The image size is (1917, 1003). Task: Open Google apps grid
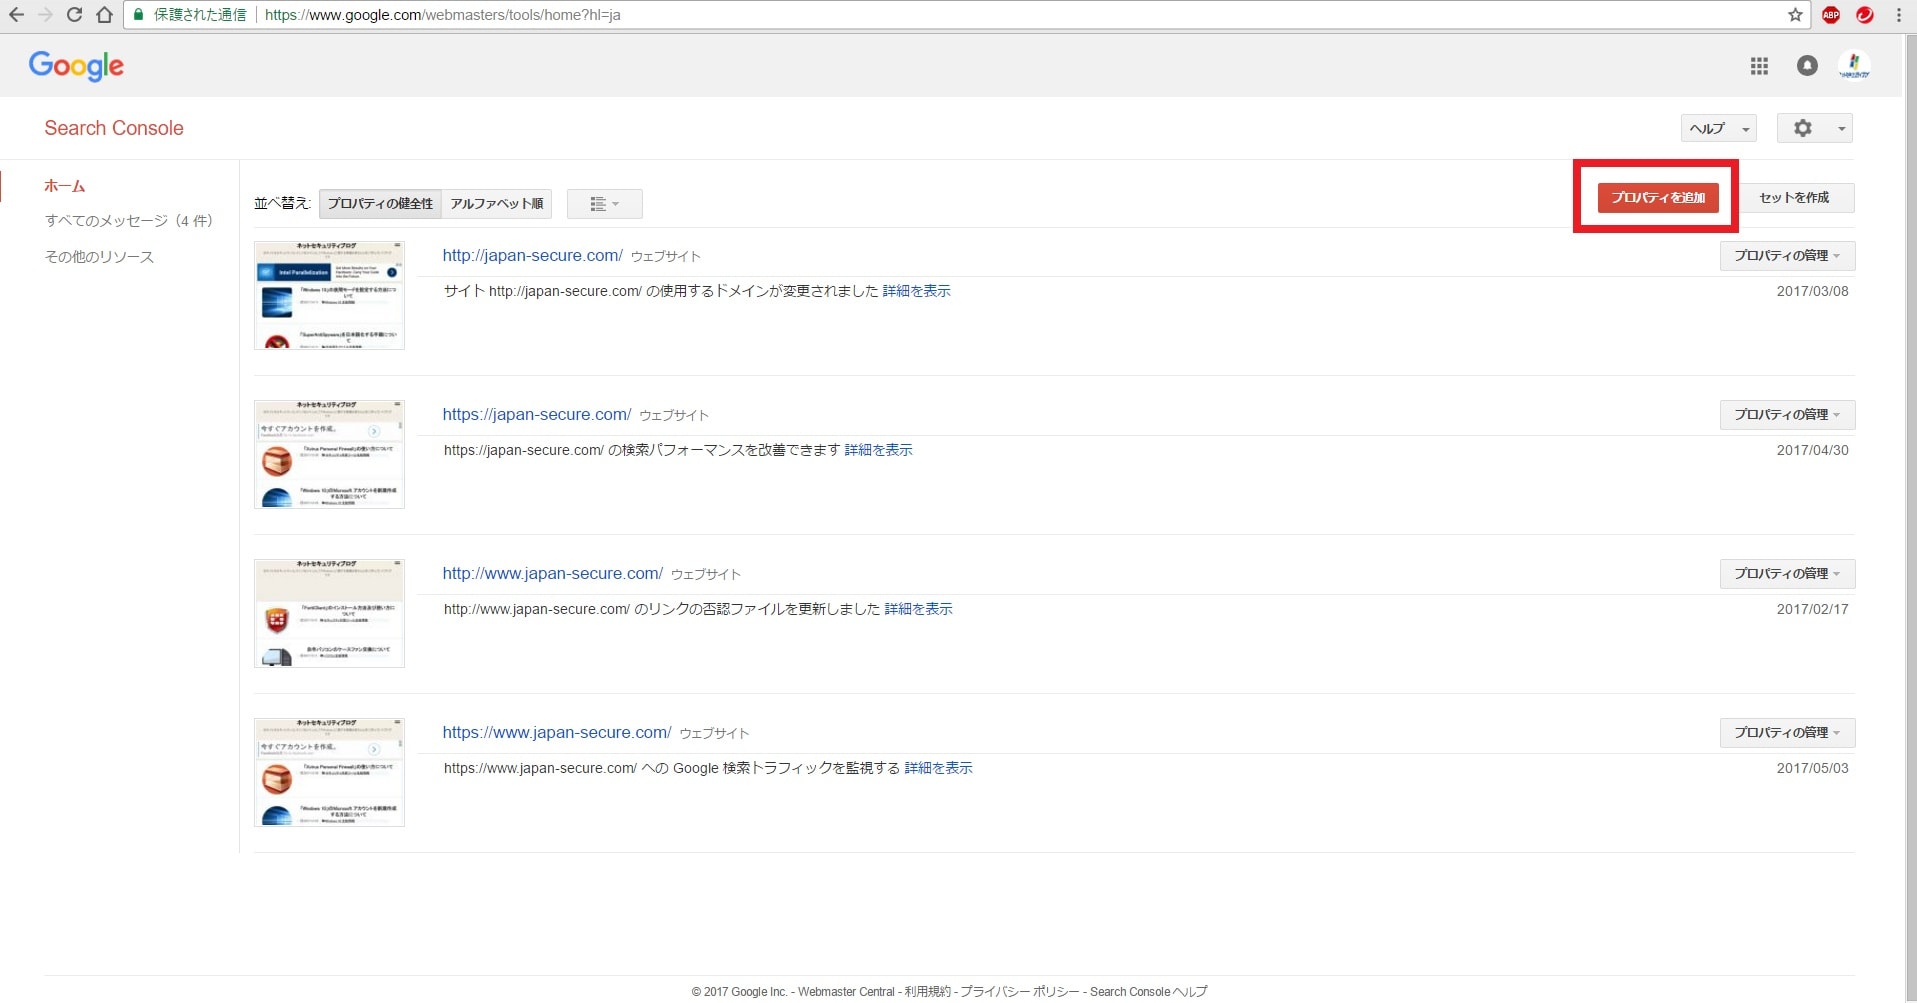tap(1759, 66)
